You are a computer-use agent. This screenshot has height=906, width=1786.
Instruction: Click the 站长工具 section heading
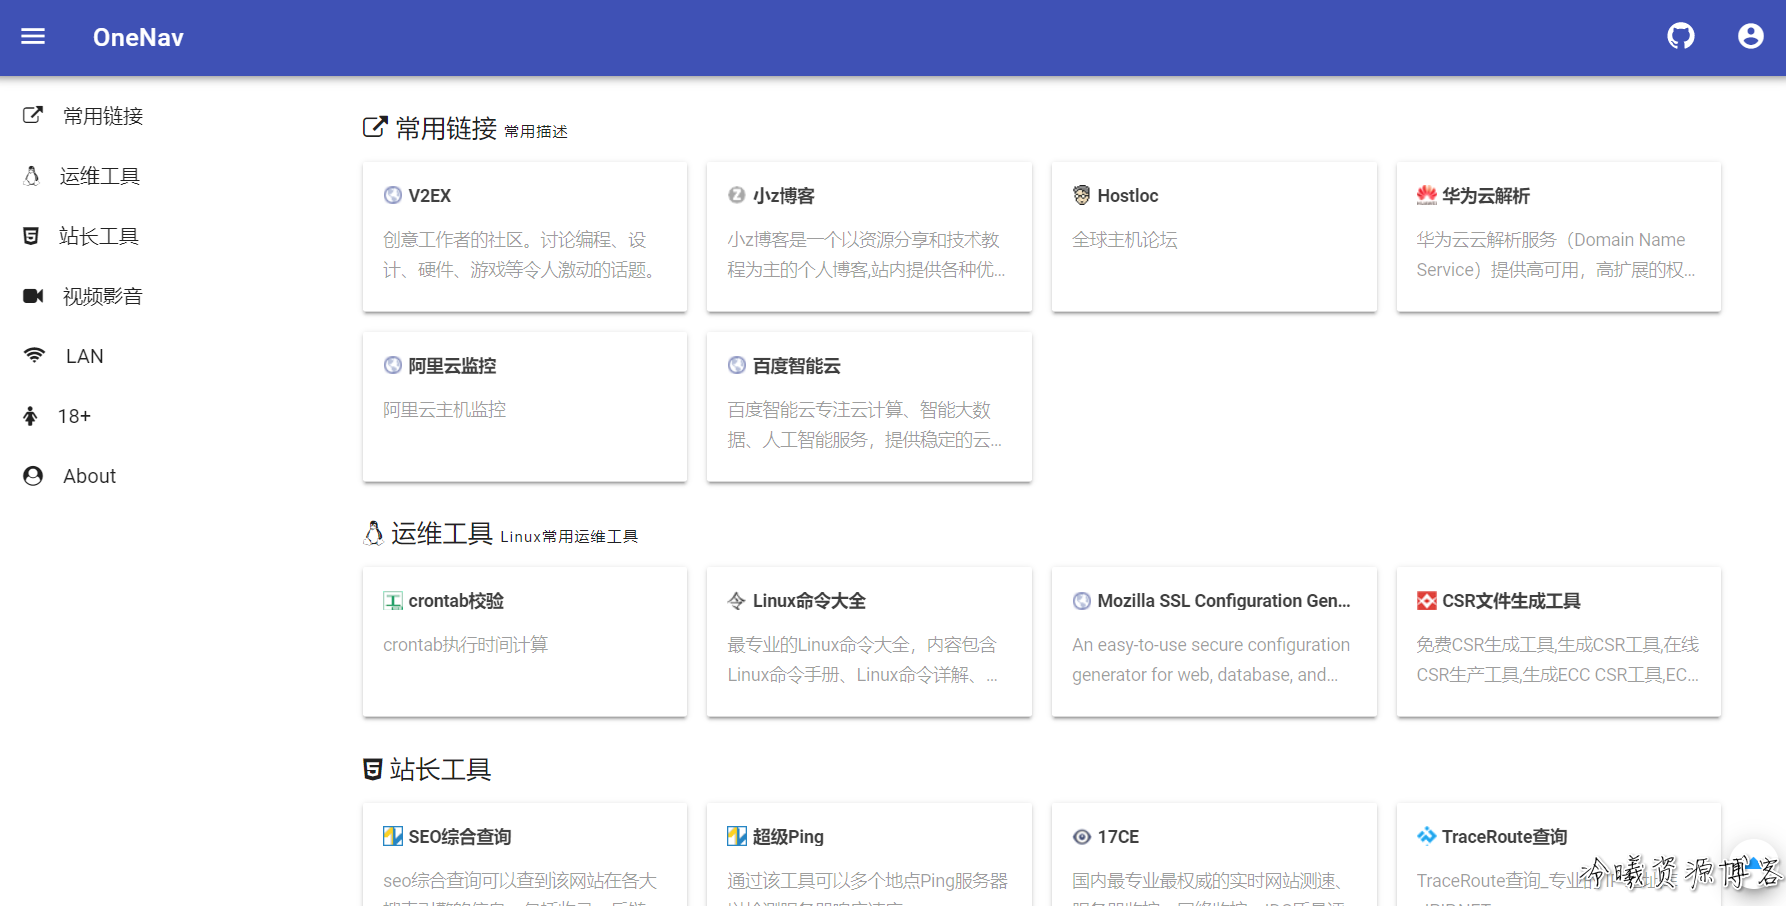coord(440,769)
